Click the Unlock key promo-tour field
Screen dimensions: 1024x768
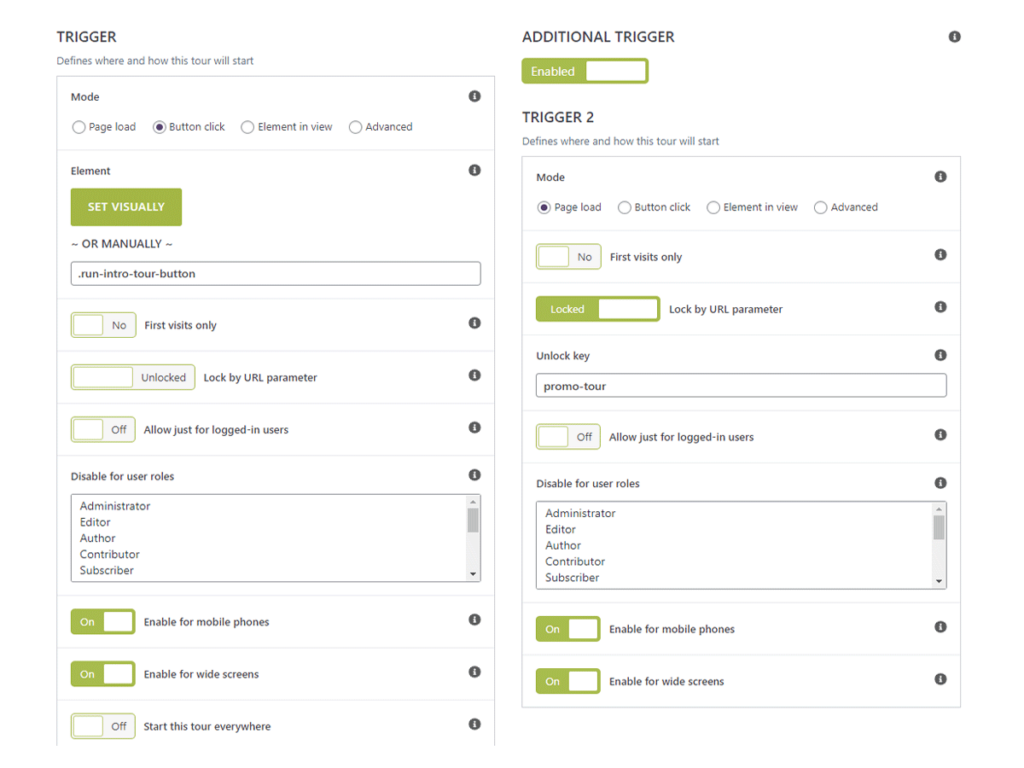pos(740,386)
